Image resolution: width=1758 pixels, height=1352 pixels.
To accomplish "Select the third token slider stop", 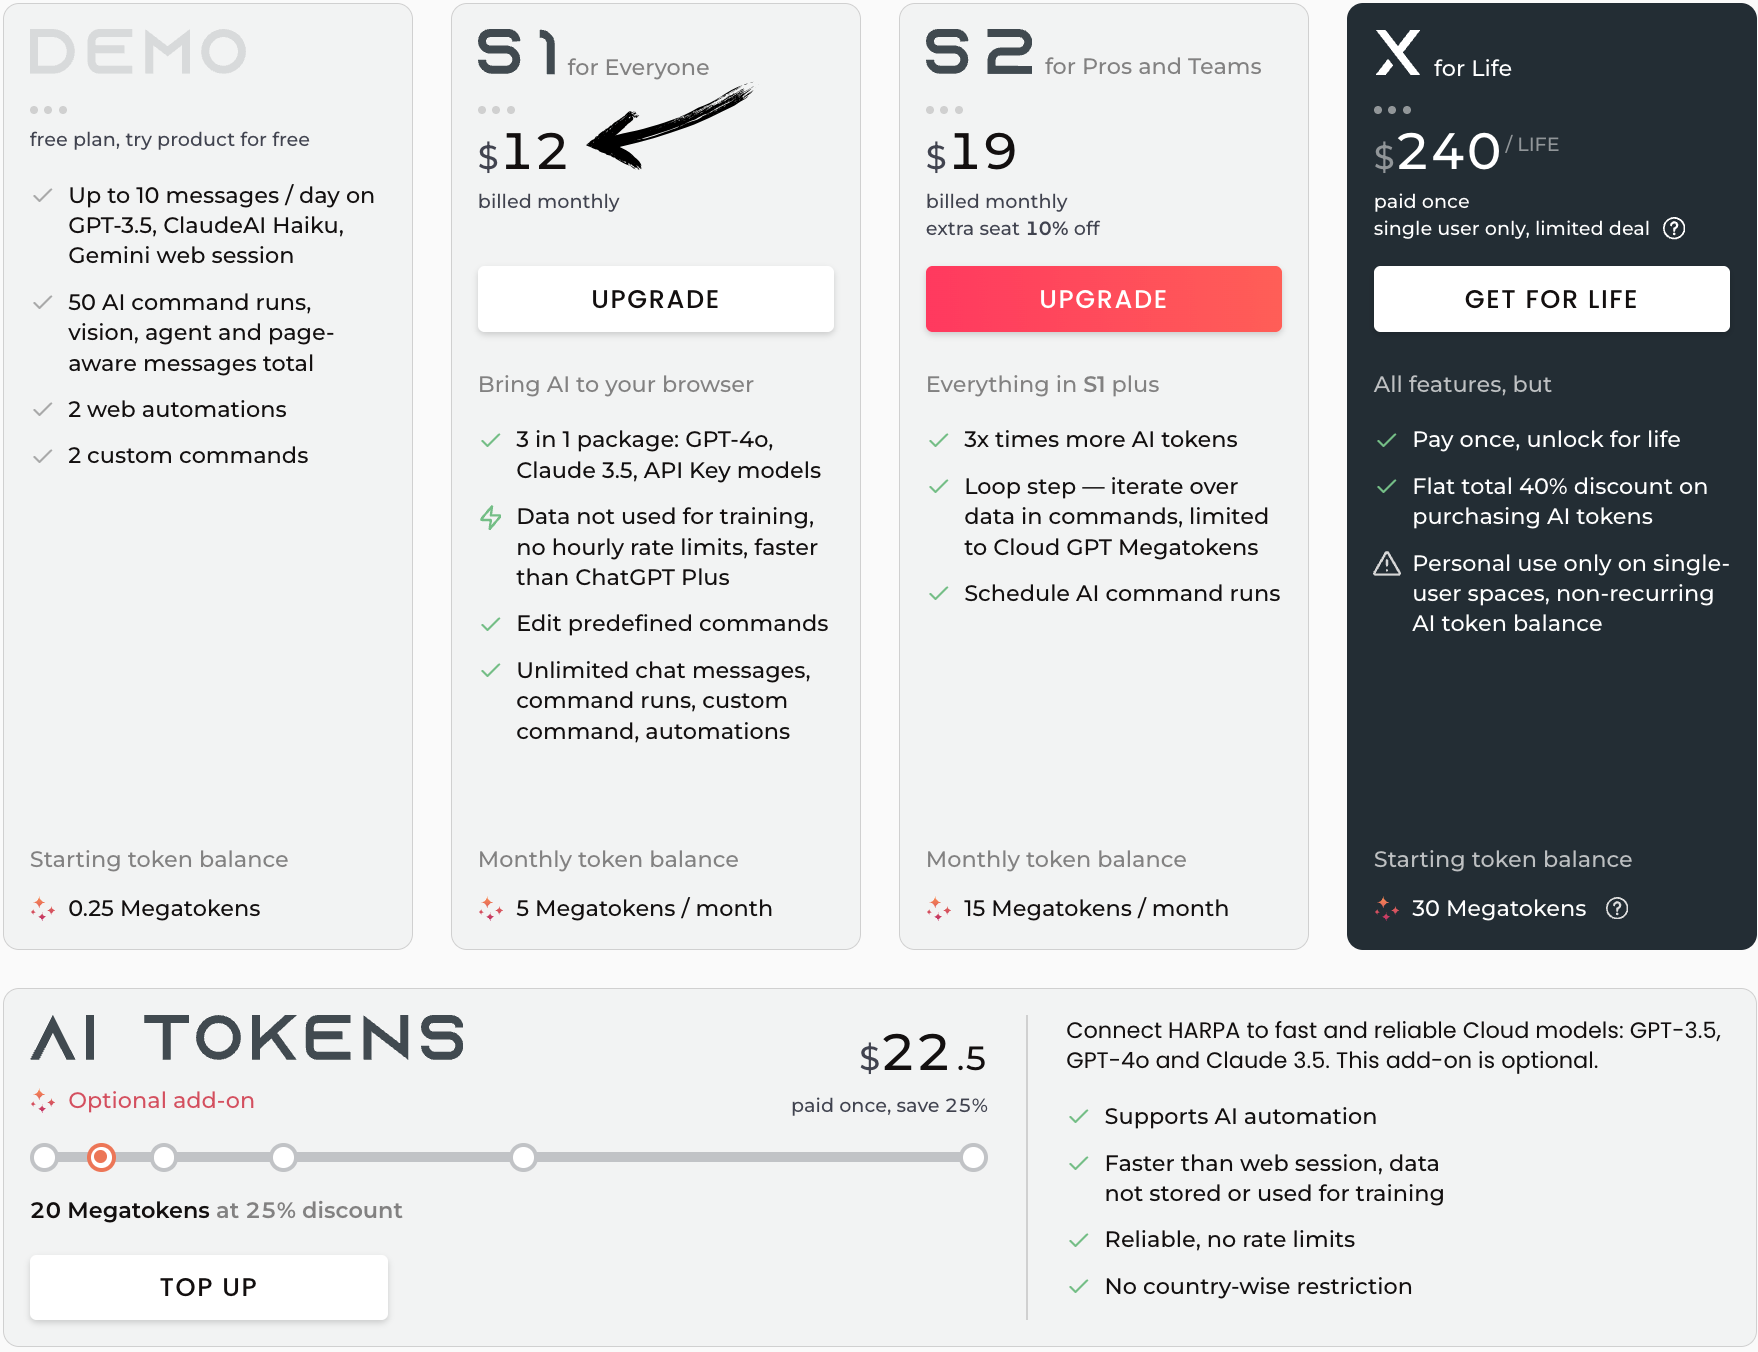I will 164,1157.
